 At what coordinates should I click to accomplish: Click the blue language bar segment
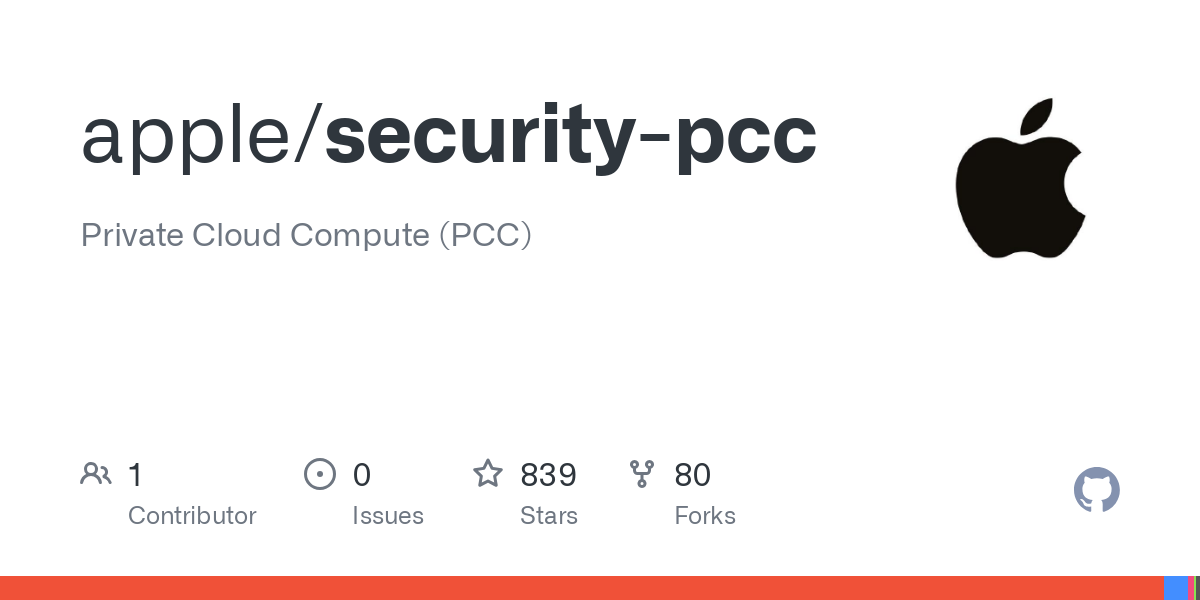(x=1176, y=588)
